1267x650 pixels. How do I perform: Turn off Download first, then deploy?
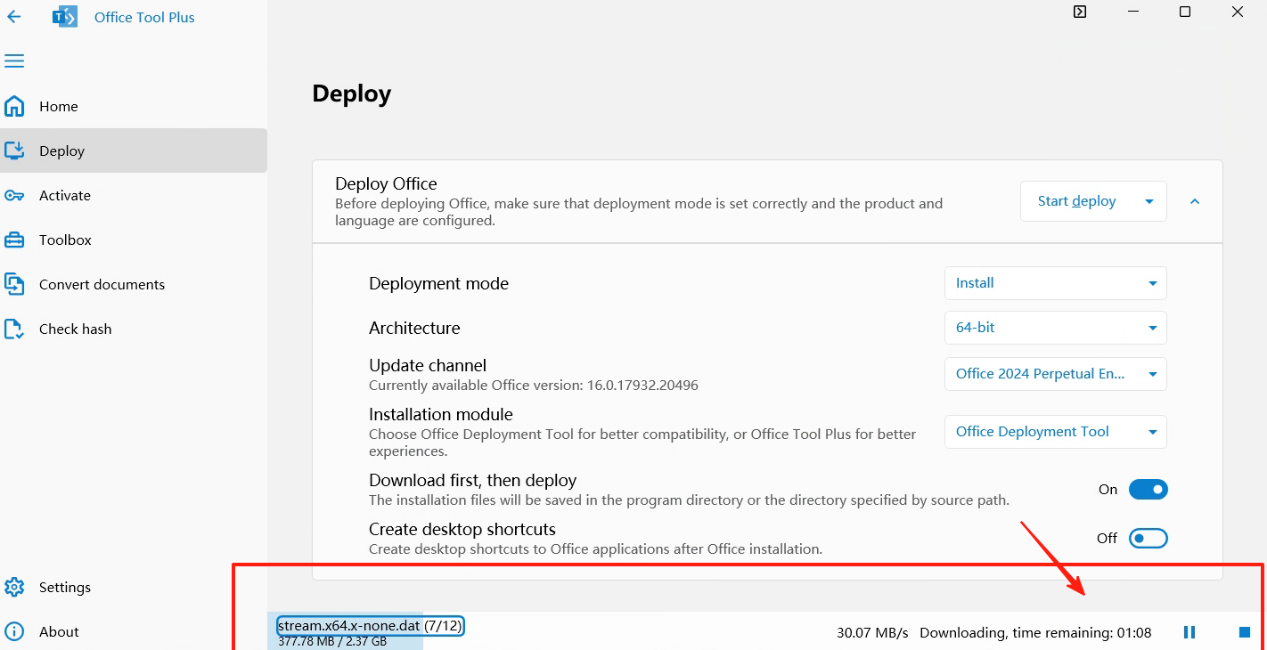pos(1148,490)
